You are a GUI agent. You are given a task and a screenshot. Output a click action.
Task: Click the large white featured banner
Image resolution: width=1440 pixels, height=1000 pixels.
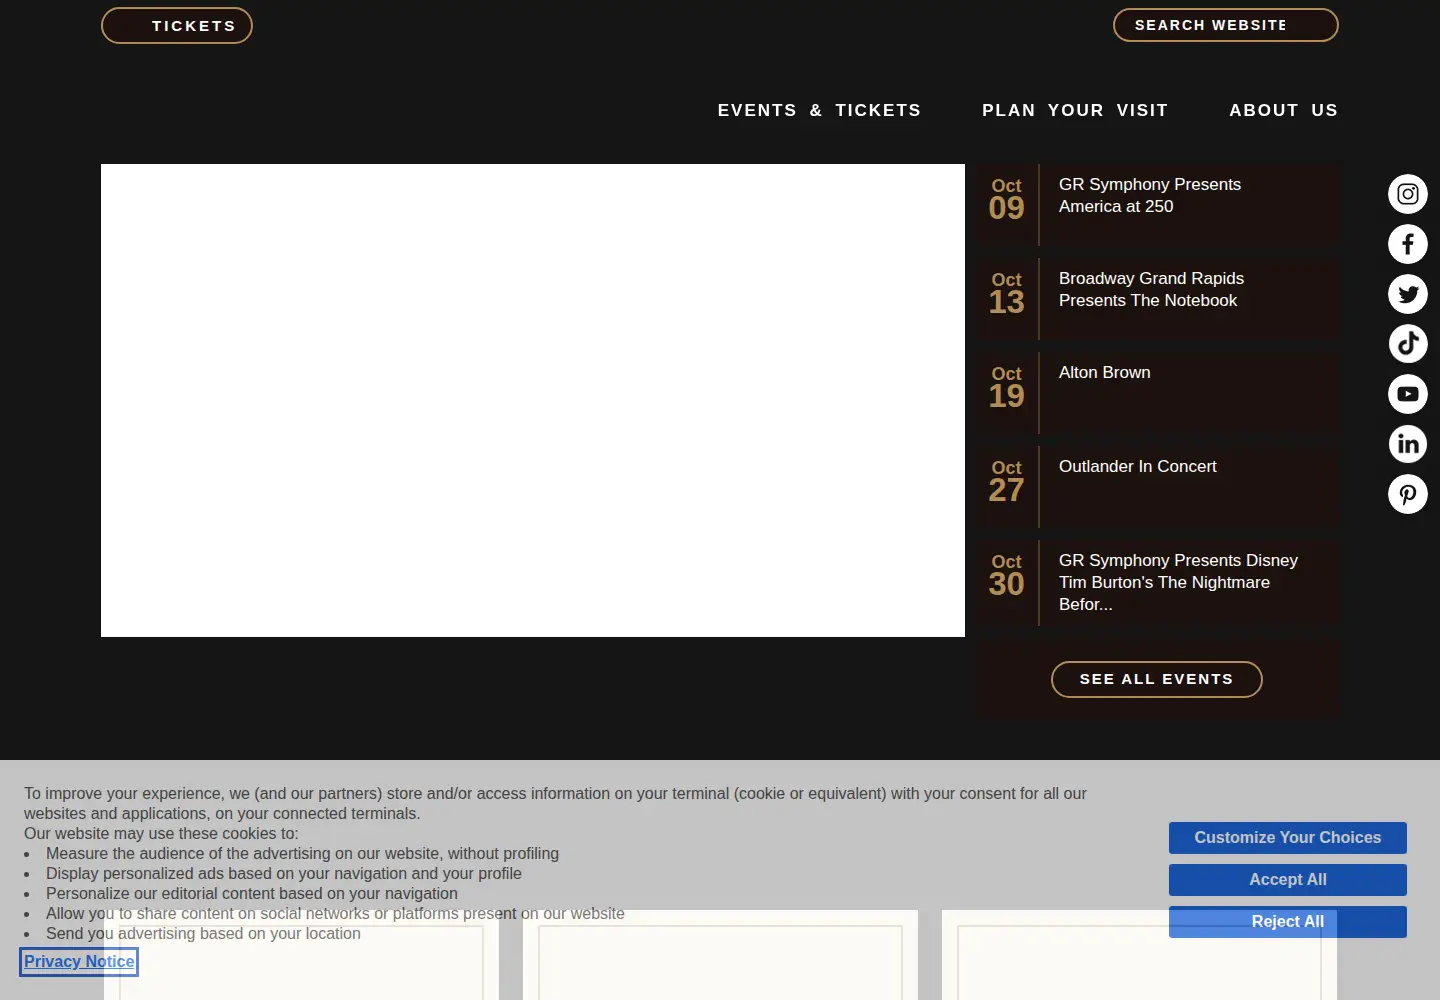coord(533,400)
